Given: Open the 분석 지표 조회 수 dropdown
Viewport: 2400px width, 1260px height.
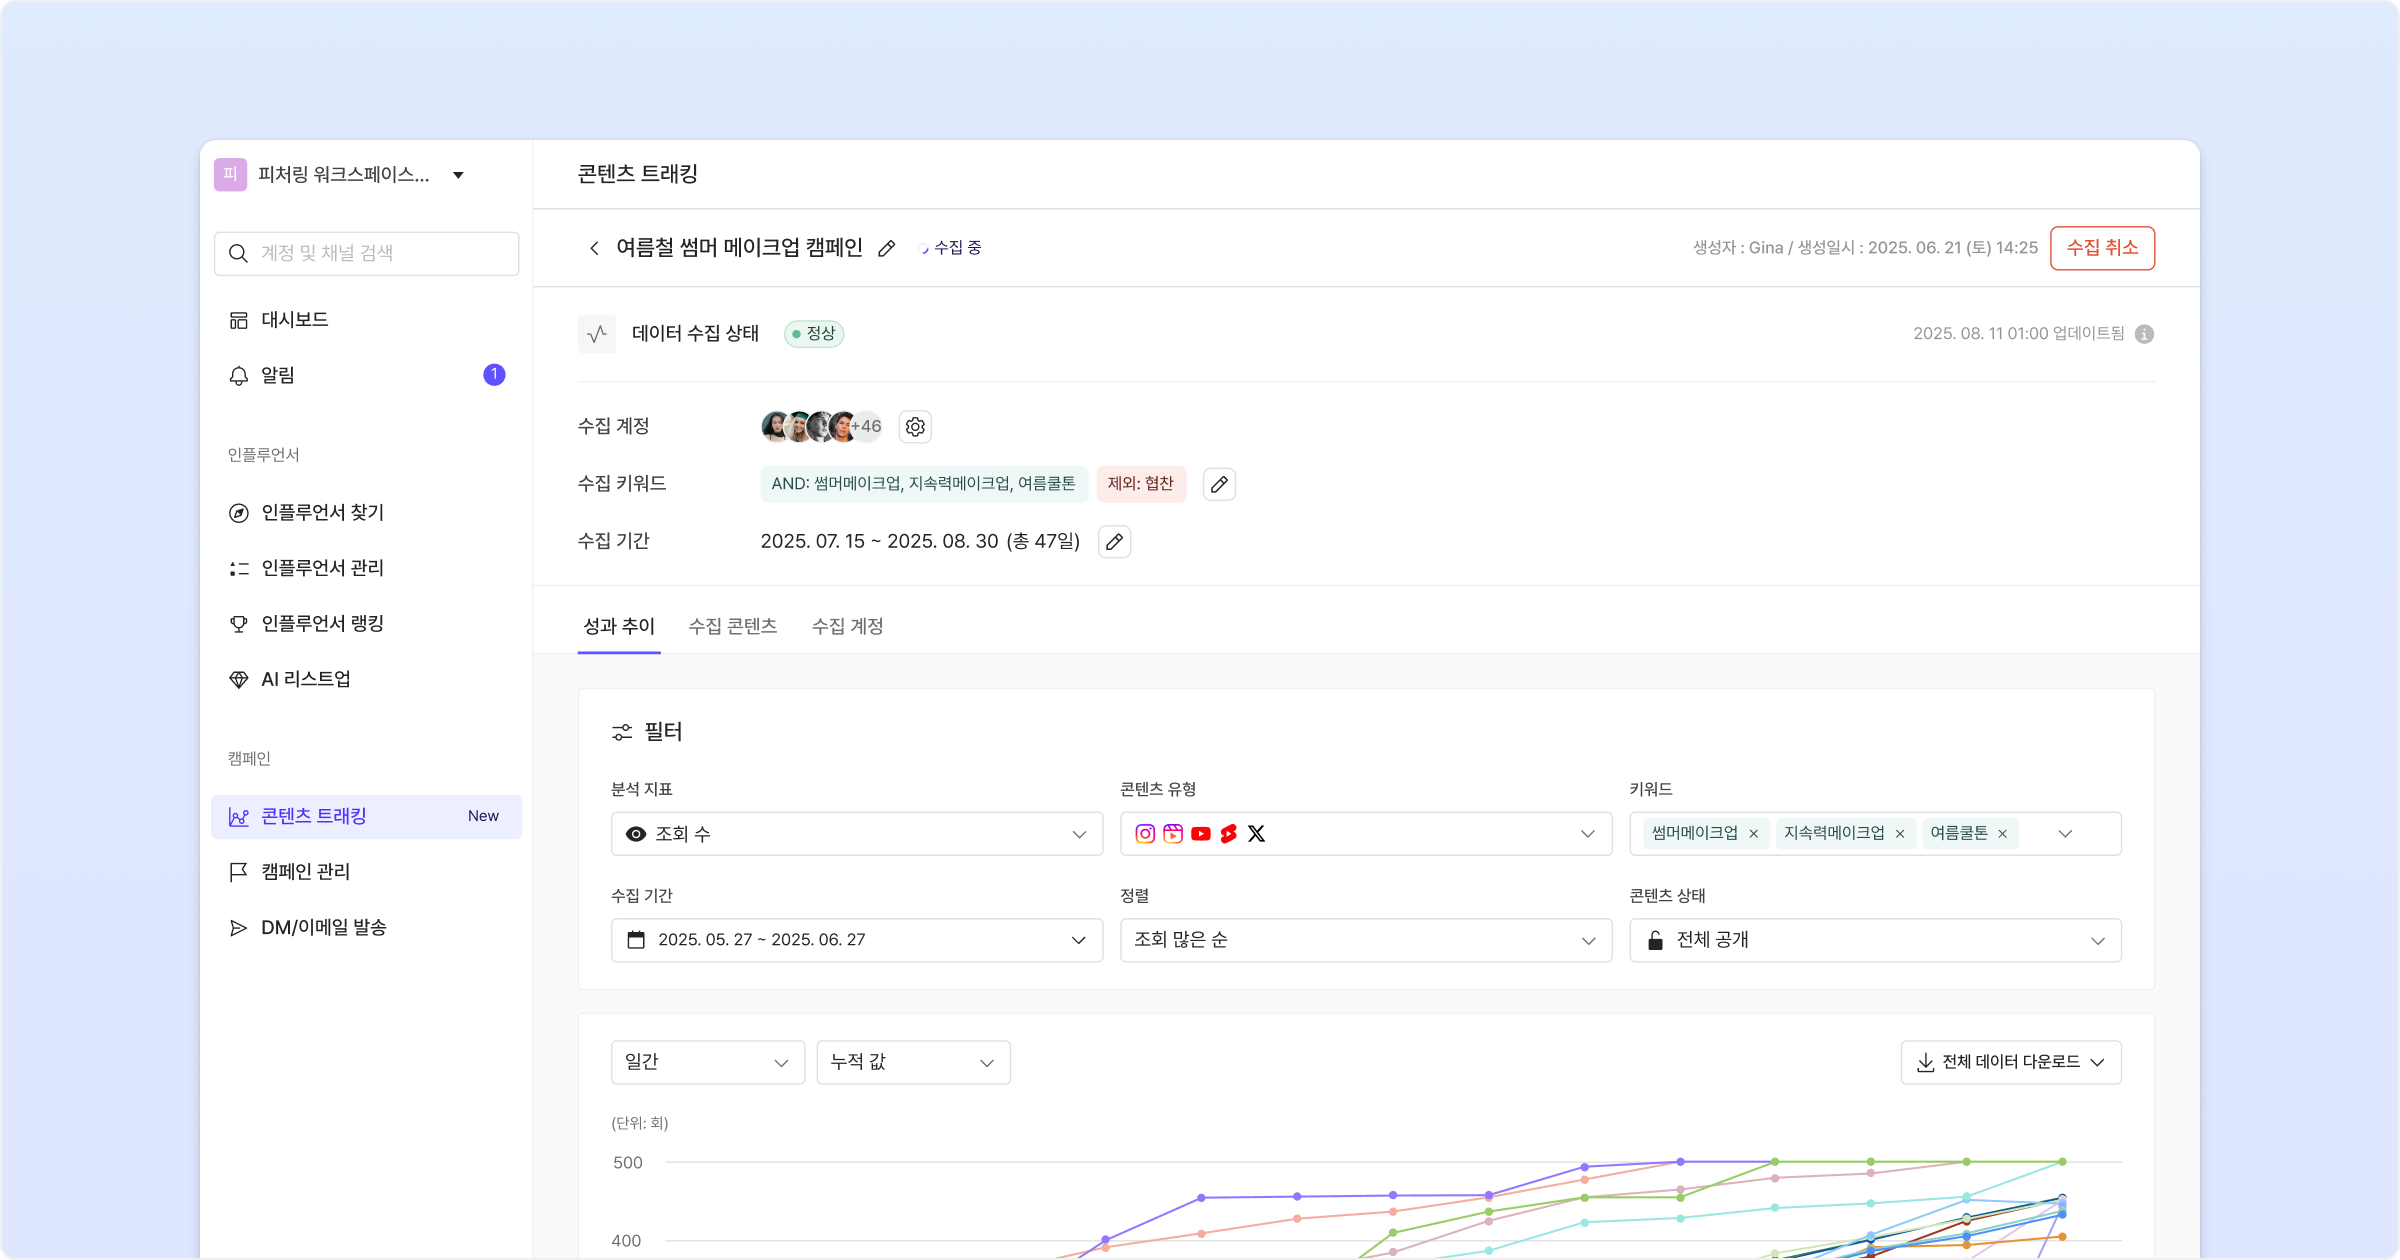Looking at the screenshot, I should click(856, 834).
